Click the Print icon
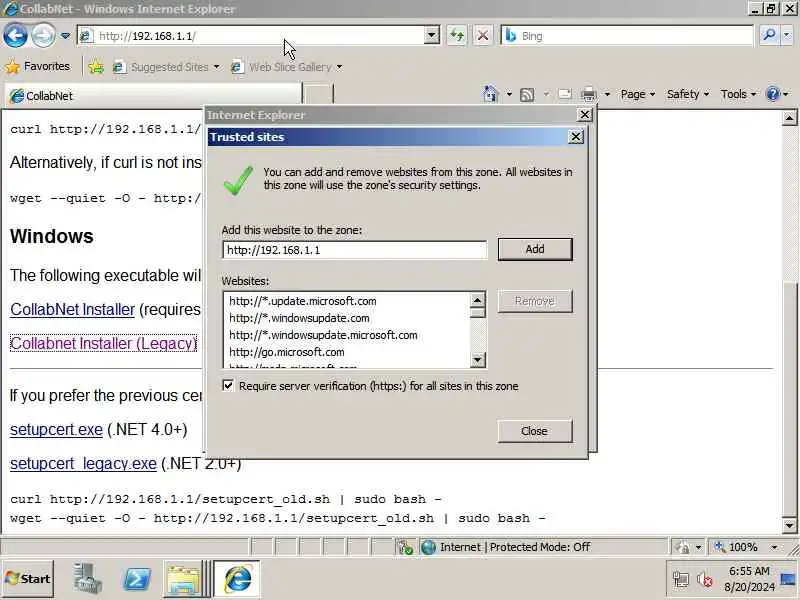This screenshot has width=800, height=600. [x=589, y=94]
